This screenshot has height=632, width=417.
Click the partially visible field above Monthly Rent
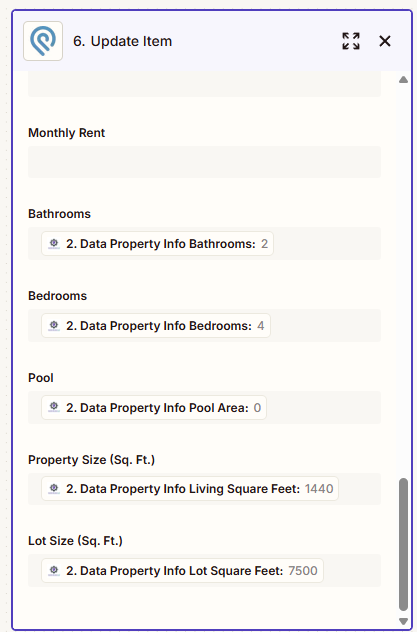click(204, 84)
